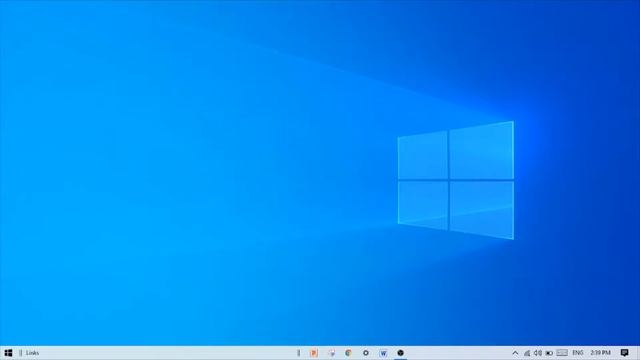The width and height of the screenshot is (640, 360).
Task: Check battery status in system tray
Action: tap(549, 353)
